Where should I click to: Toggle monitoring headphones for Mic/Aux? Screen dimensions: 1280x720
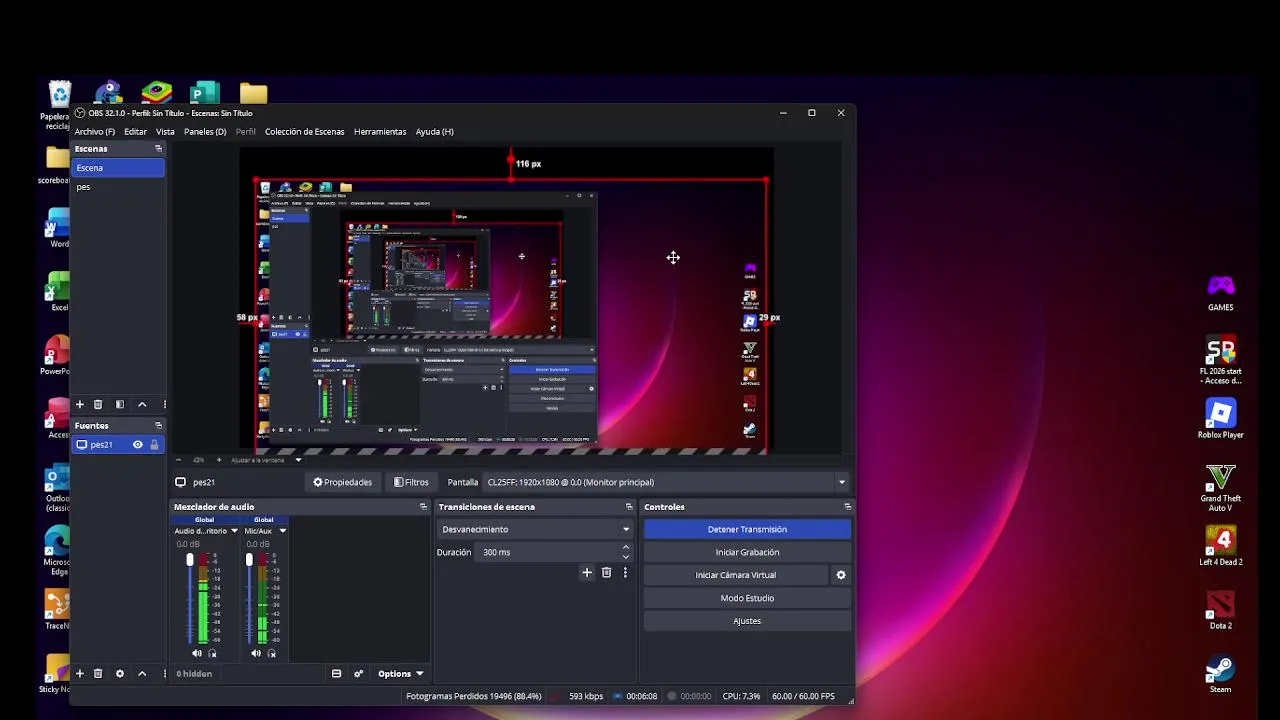271,653
